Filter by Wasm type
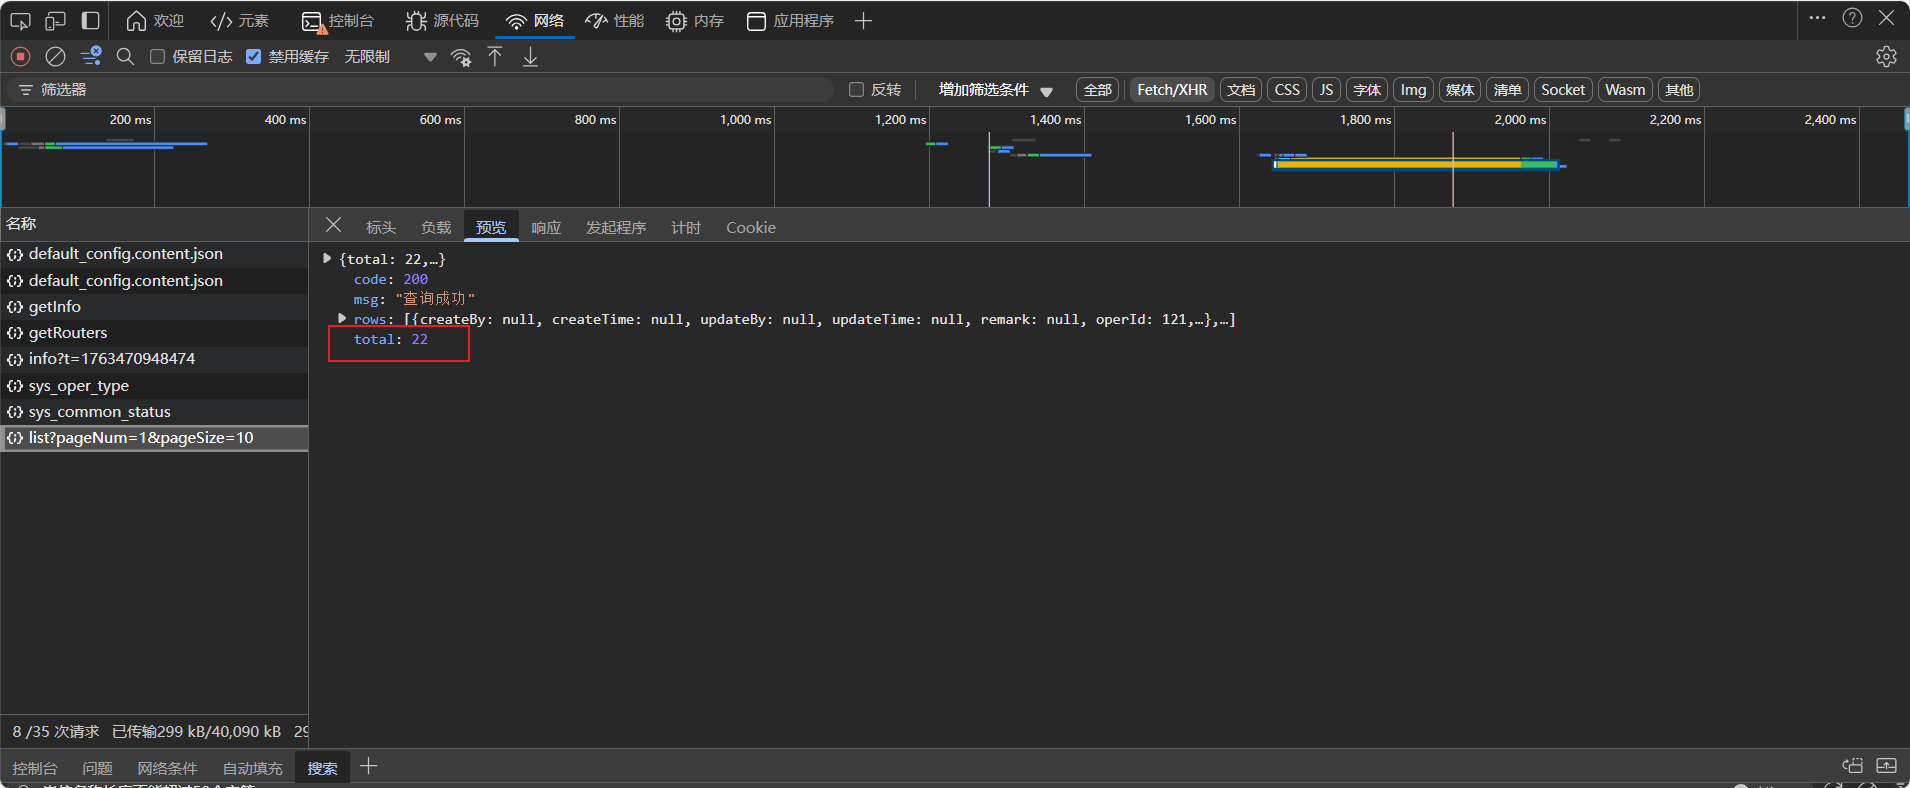Viewport: 1910px width, 788px height. [x=1625, y=89]
